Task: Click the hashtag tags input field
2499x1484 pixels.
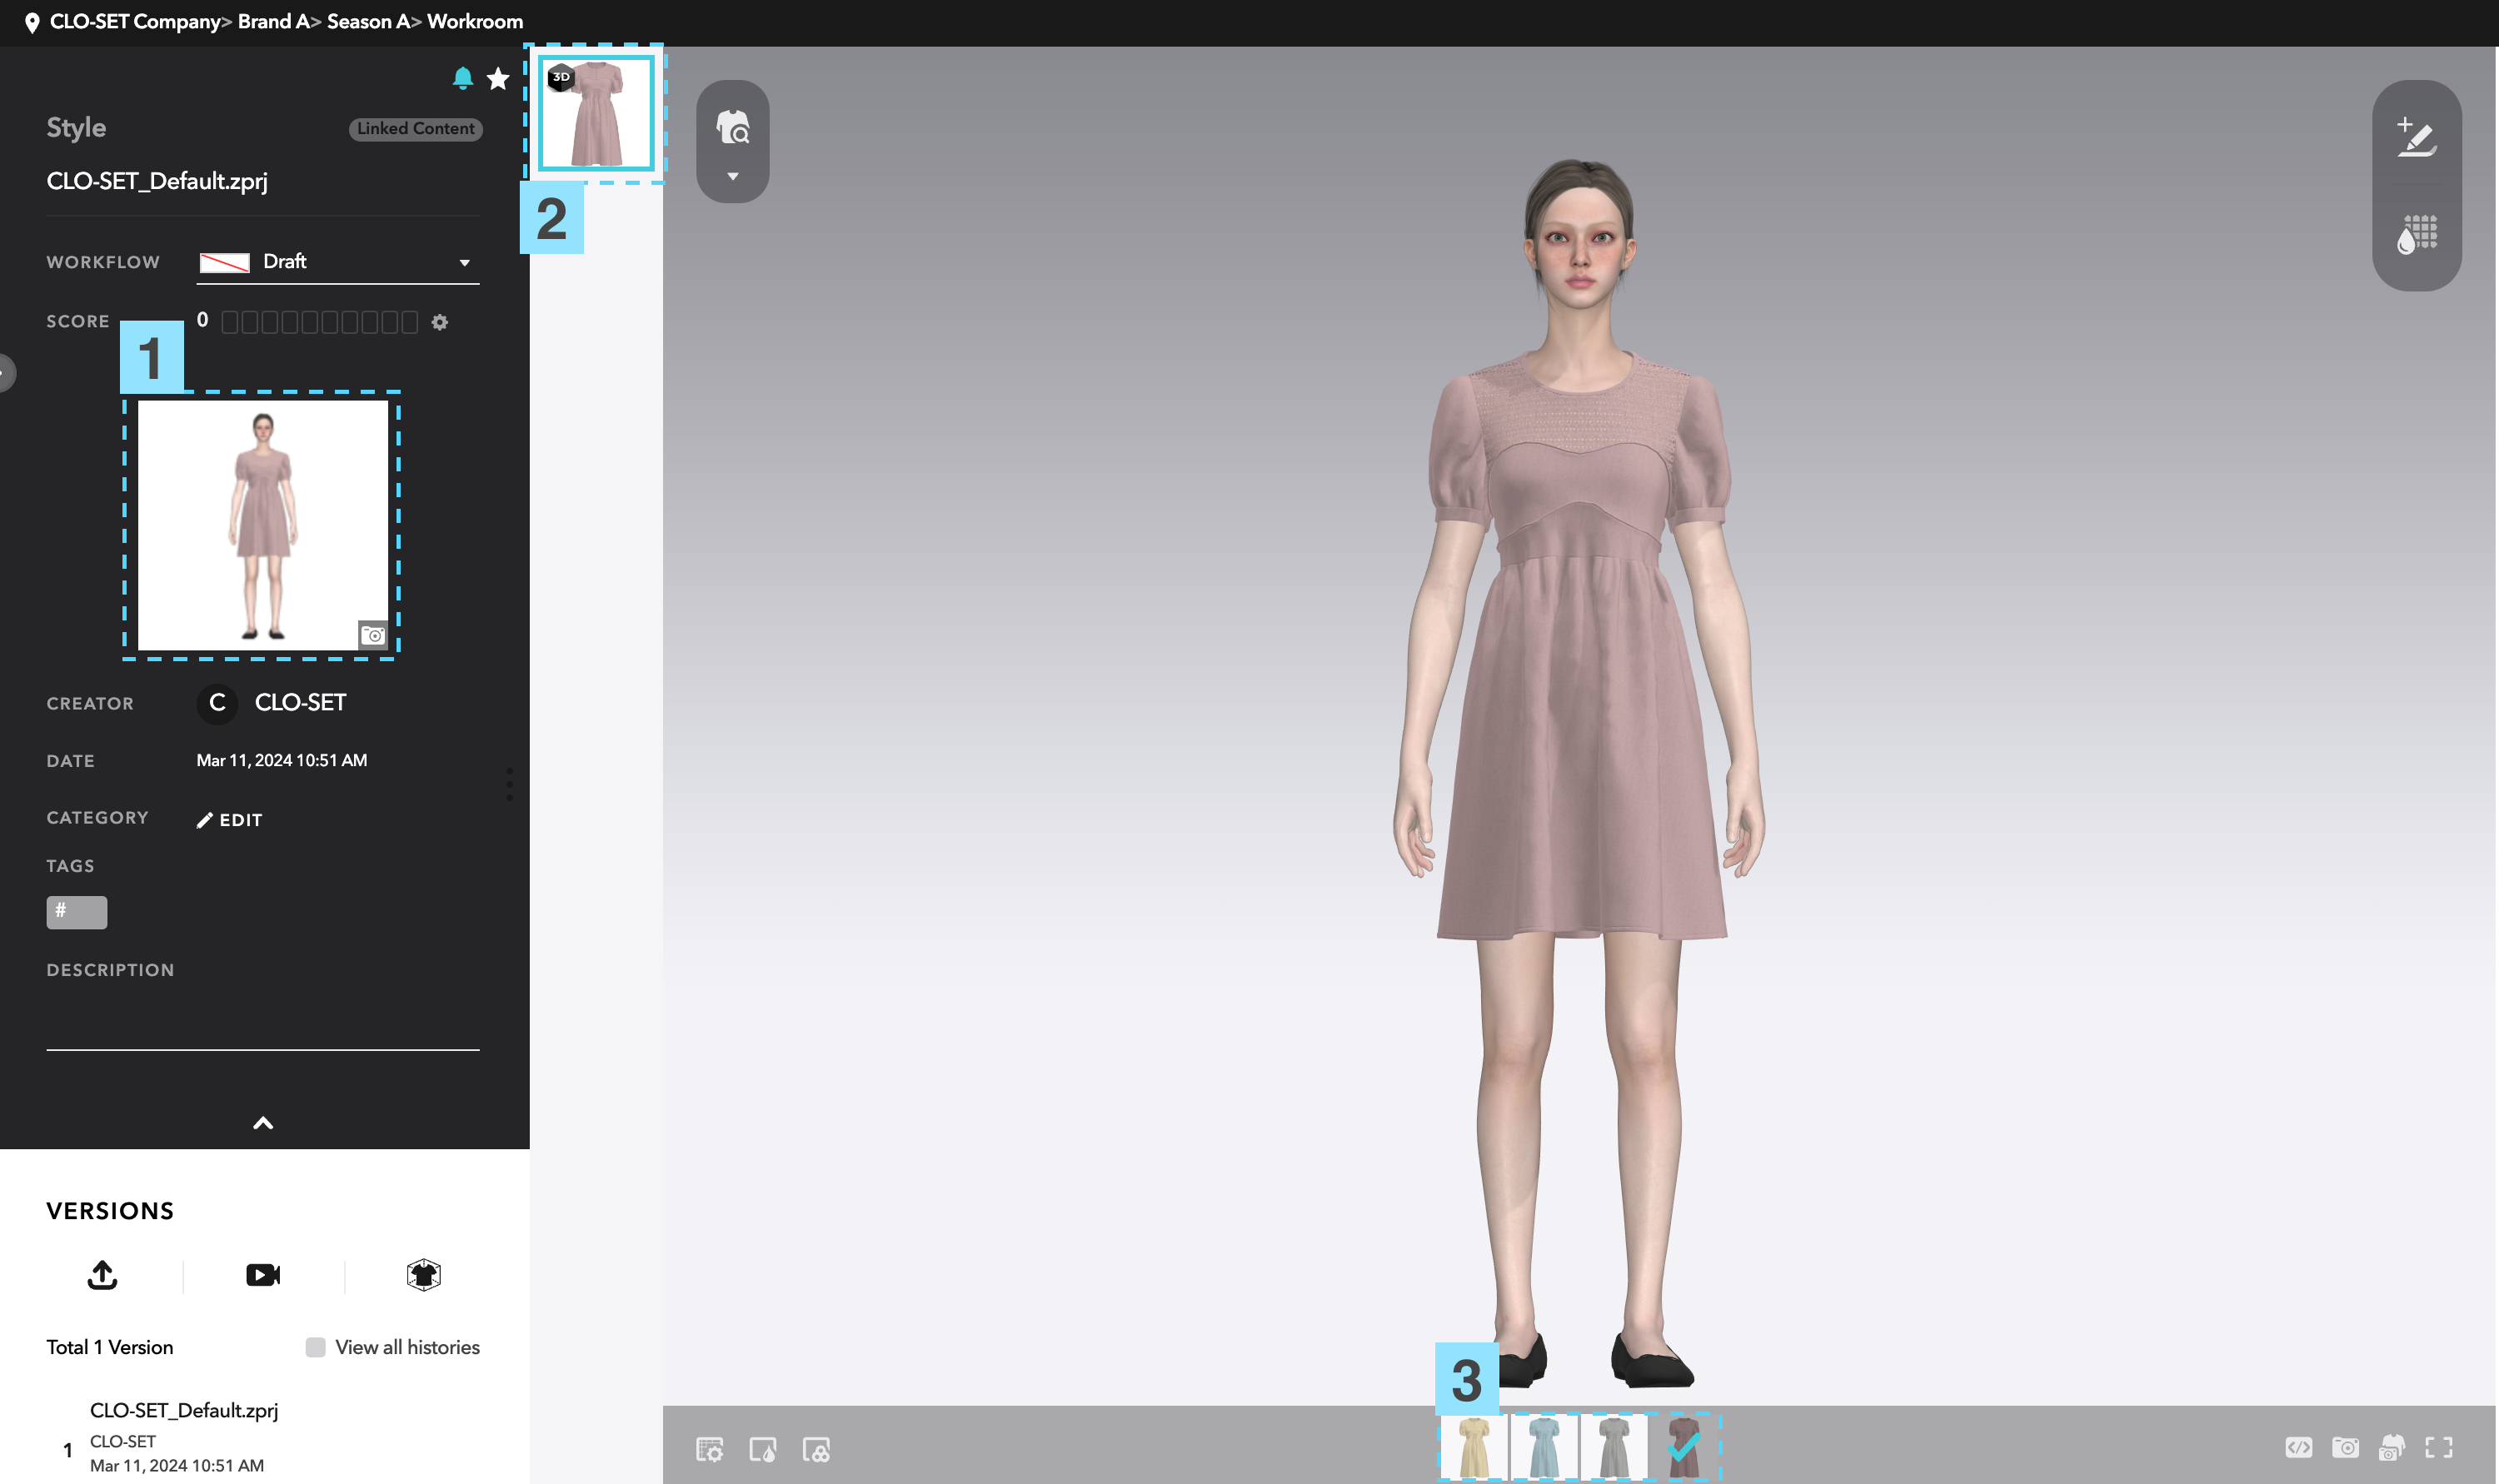Action: 76,912
